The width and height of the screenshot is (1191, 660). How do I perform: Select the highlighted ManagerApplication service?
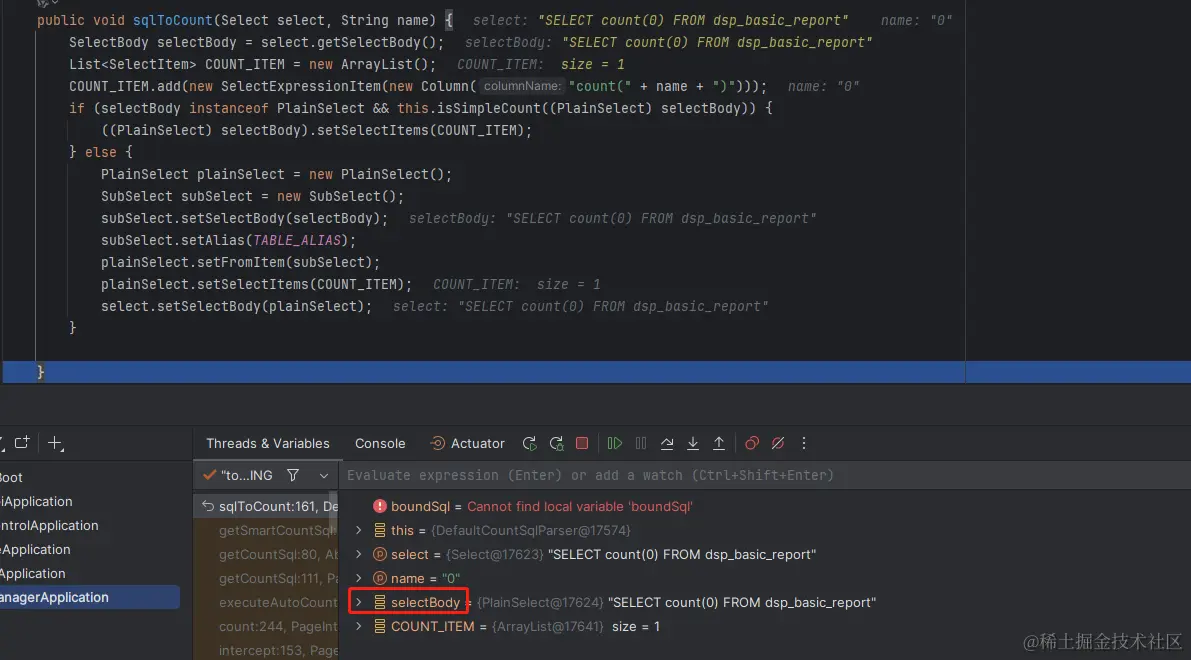click(x=90, y=598)
